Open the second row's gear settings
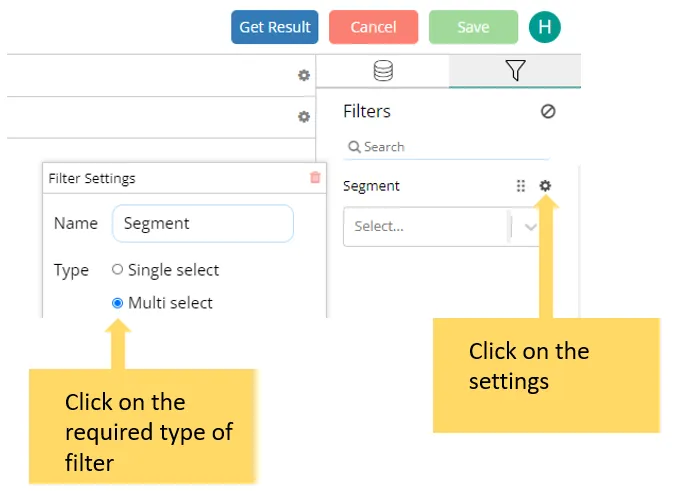Viewport: 686px width, 491px height. point(304,117)
